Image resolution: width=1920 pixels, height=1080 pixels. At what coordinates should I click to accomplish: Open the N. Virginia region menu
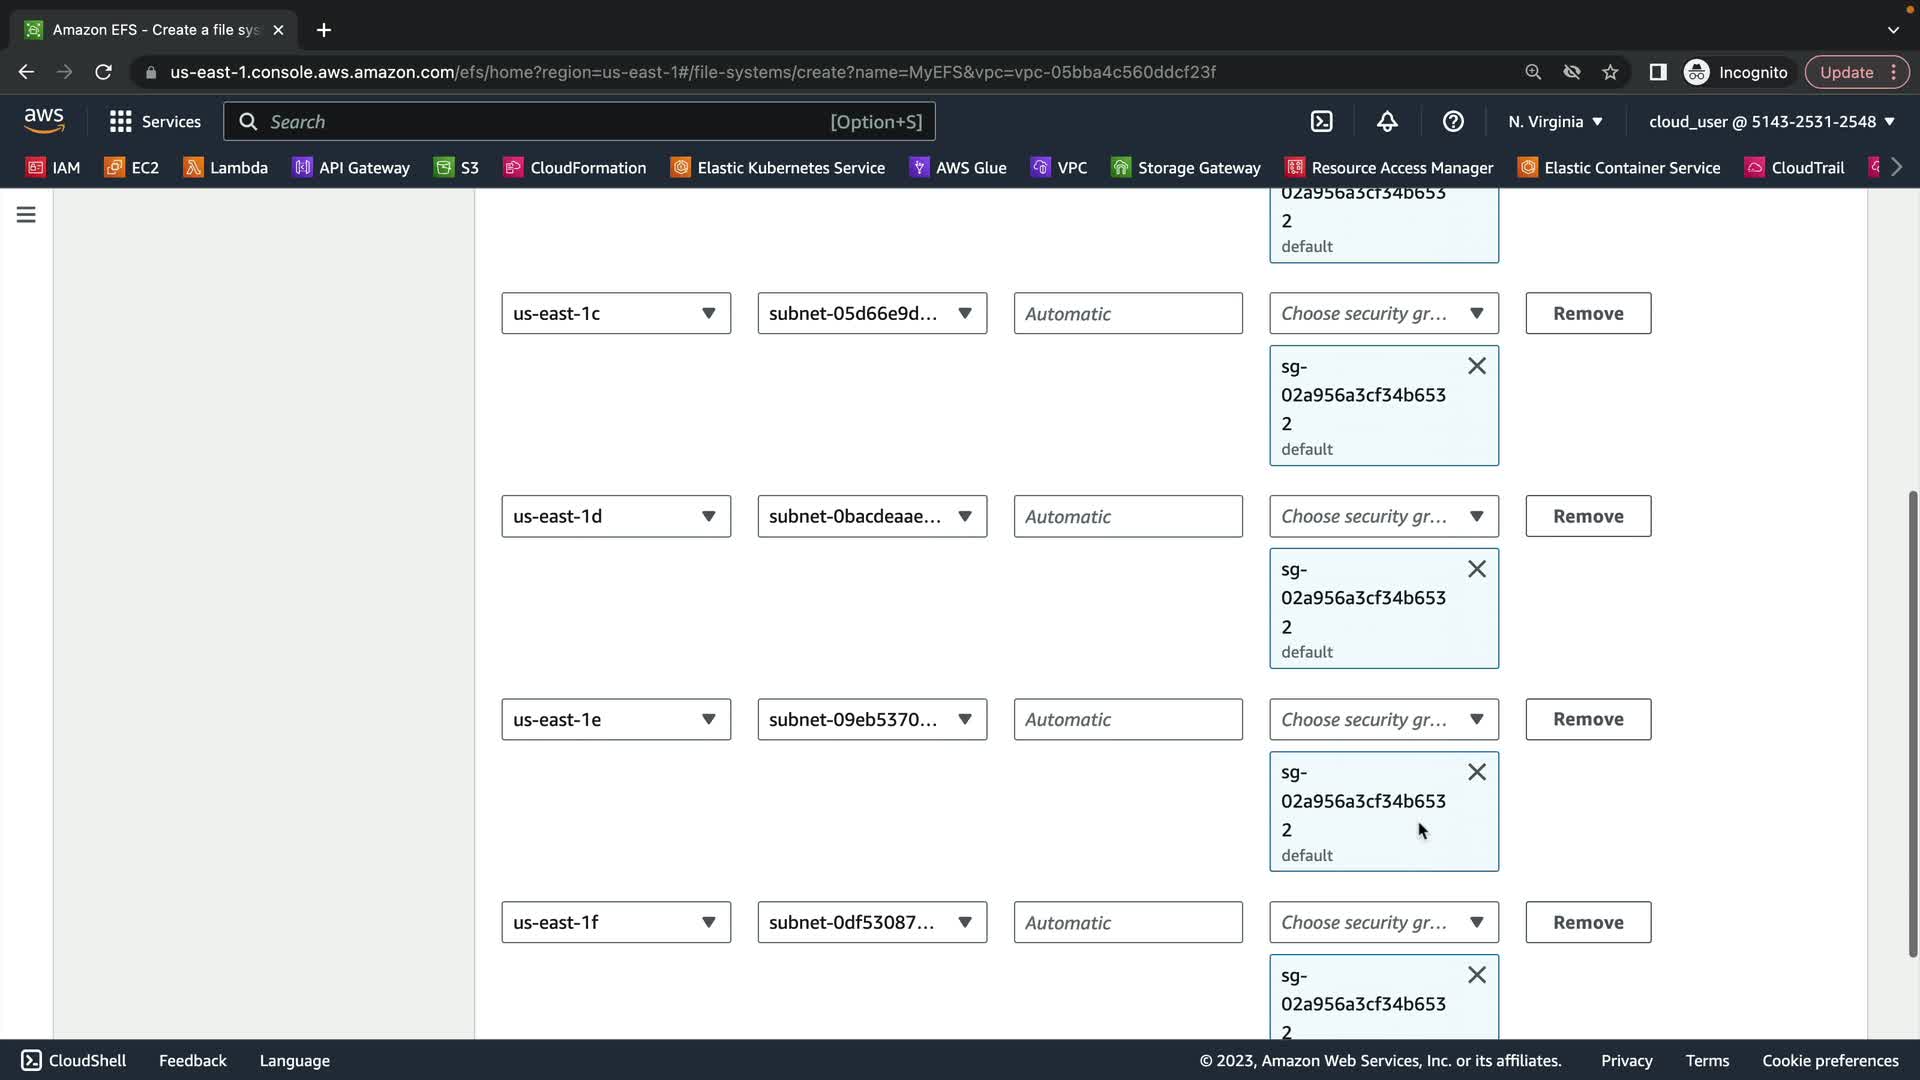1555,121
